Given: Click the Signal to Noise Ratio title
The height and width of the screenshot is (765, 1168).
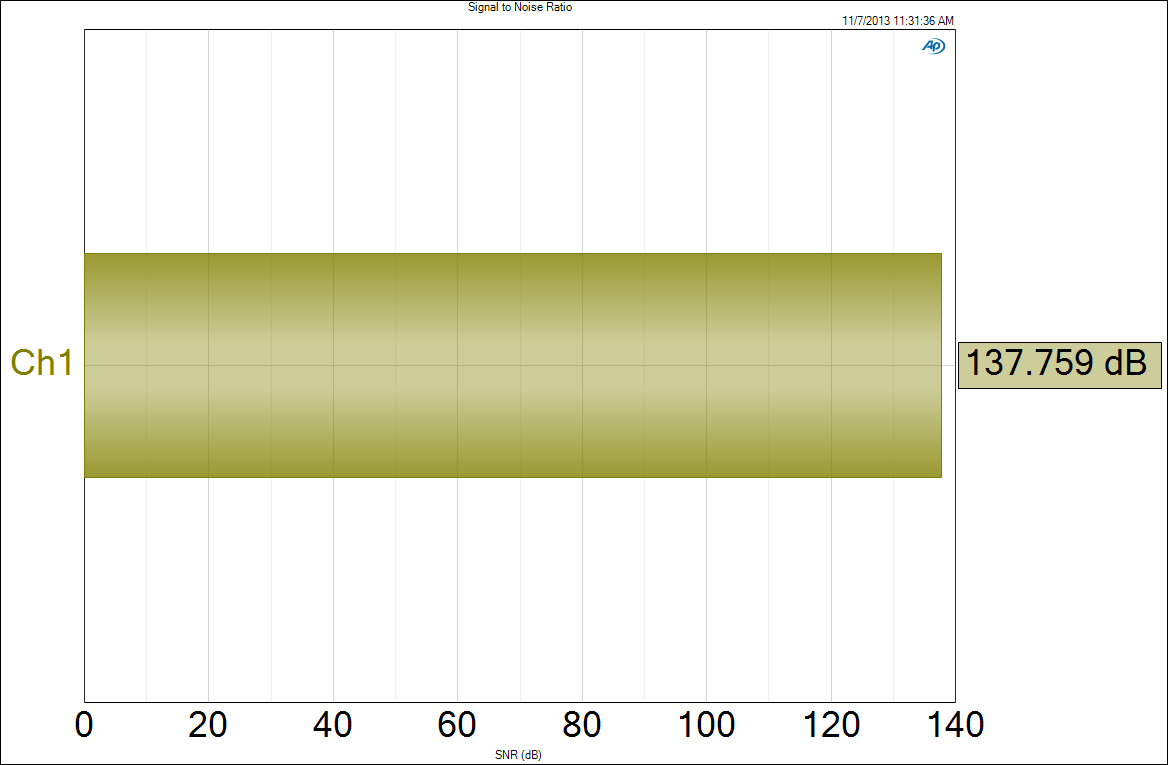Looking at the screenshot, I should click(520, 7).
